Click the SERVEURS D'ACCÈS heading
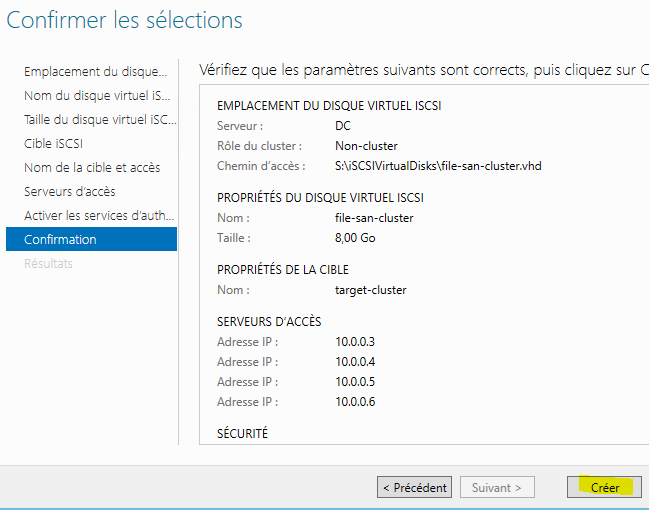Image resolution: width=649 pixels, height=510 pixels. point(269,322)
